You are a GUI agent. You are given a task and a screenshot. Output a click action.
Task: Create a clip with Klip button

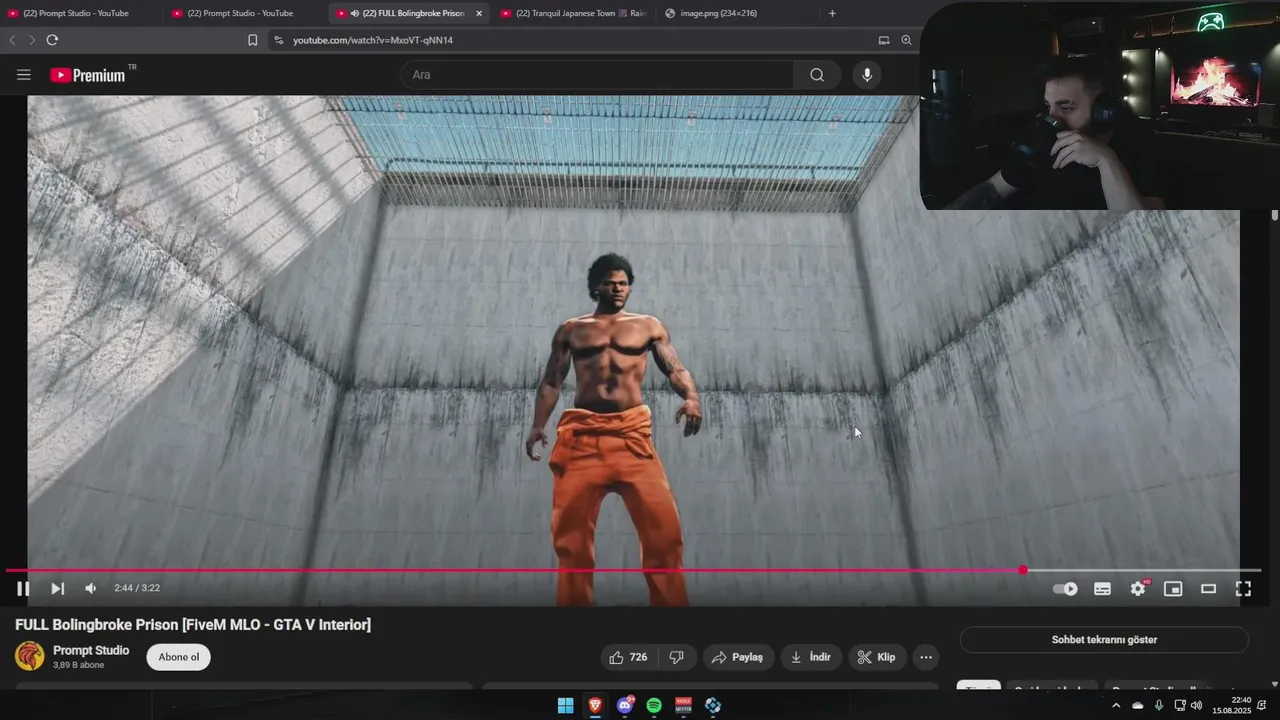876,657
